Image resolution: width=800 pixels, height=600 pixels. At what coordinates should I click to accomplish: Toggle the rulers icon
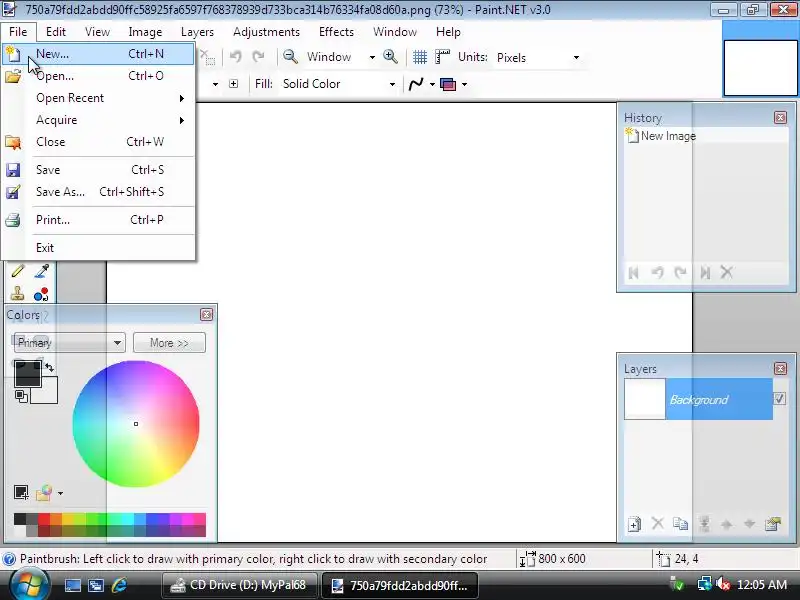coord(442,57)
